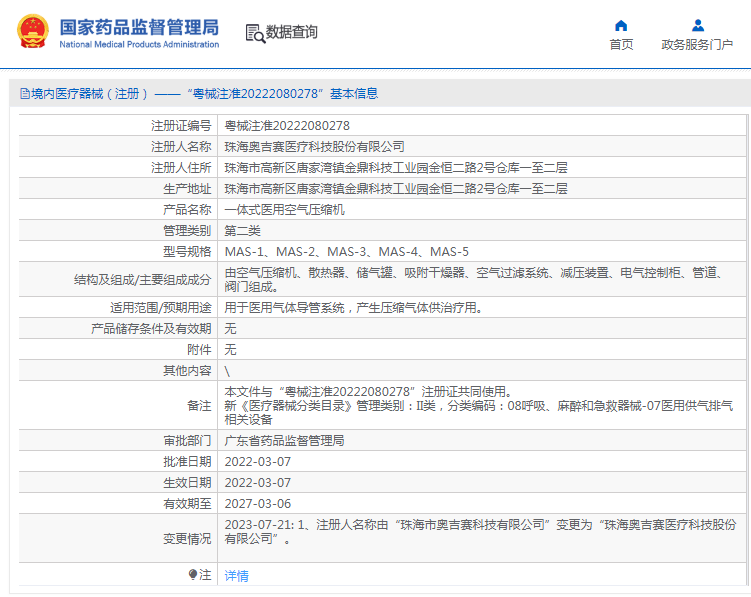
Task: Click the 境内医疗器械（注册）基本信息 heading
Action: point(205,93)
